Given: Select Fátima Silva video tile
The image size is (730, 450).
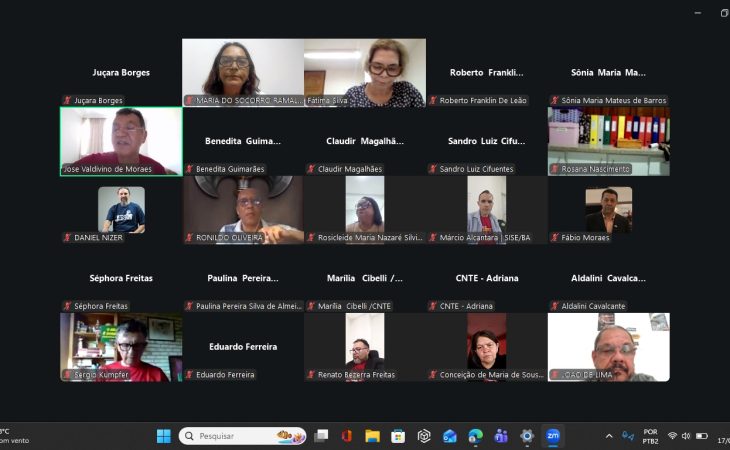Looking at the screenshot, I should coord(365,73).
